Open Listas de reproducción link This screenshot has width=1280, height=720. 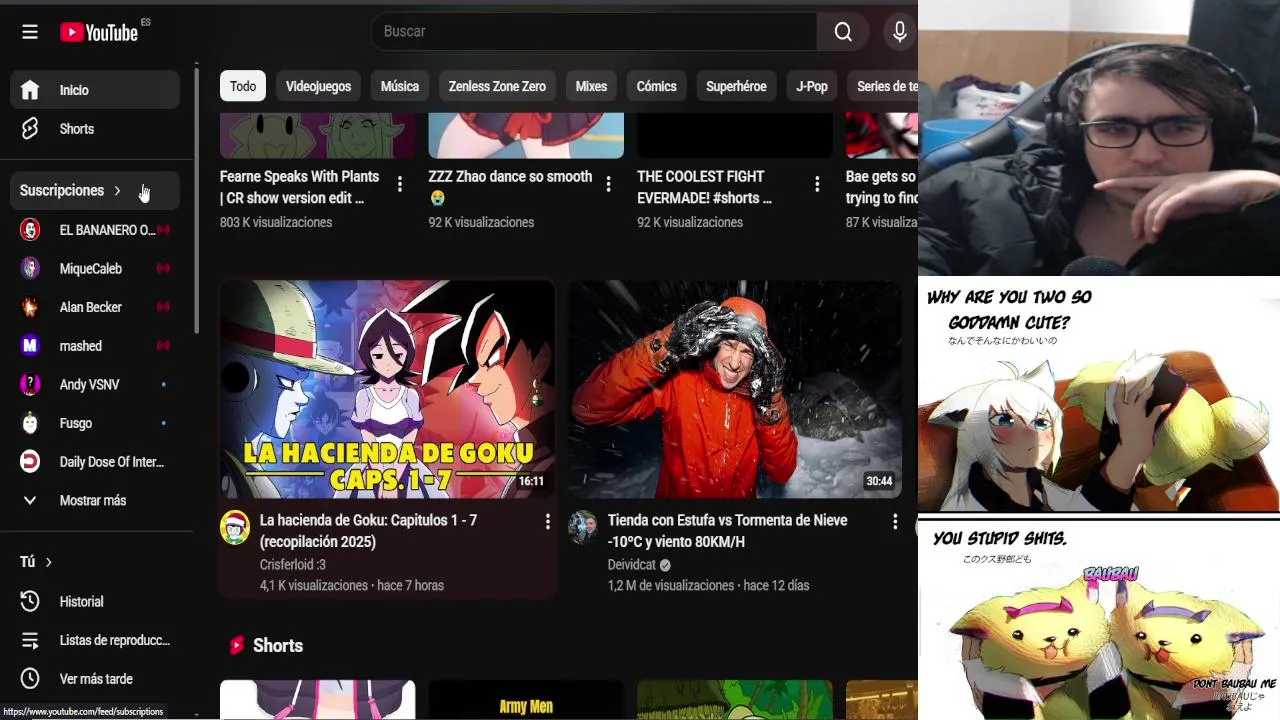(x=115, y=640)
